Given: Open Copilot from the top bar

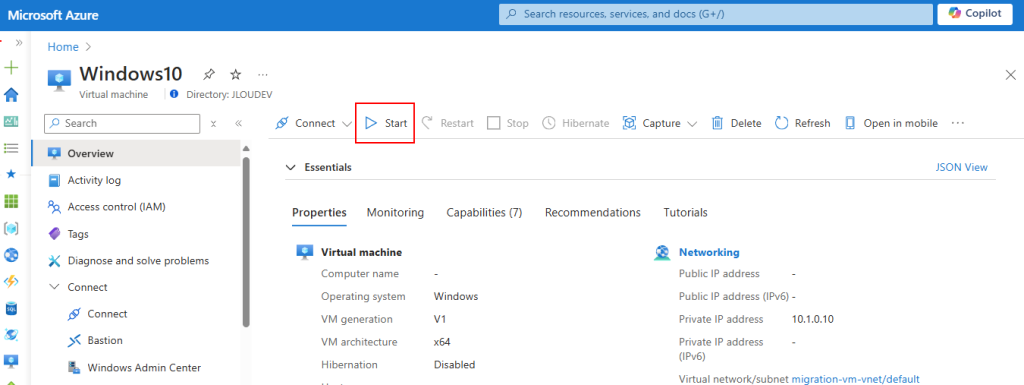Looking at the screenshot, I should pos(975,14).
